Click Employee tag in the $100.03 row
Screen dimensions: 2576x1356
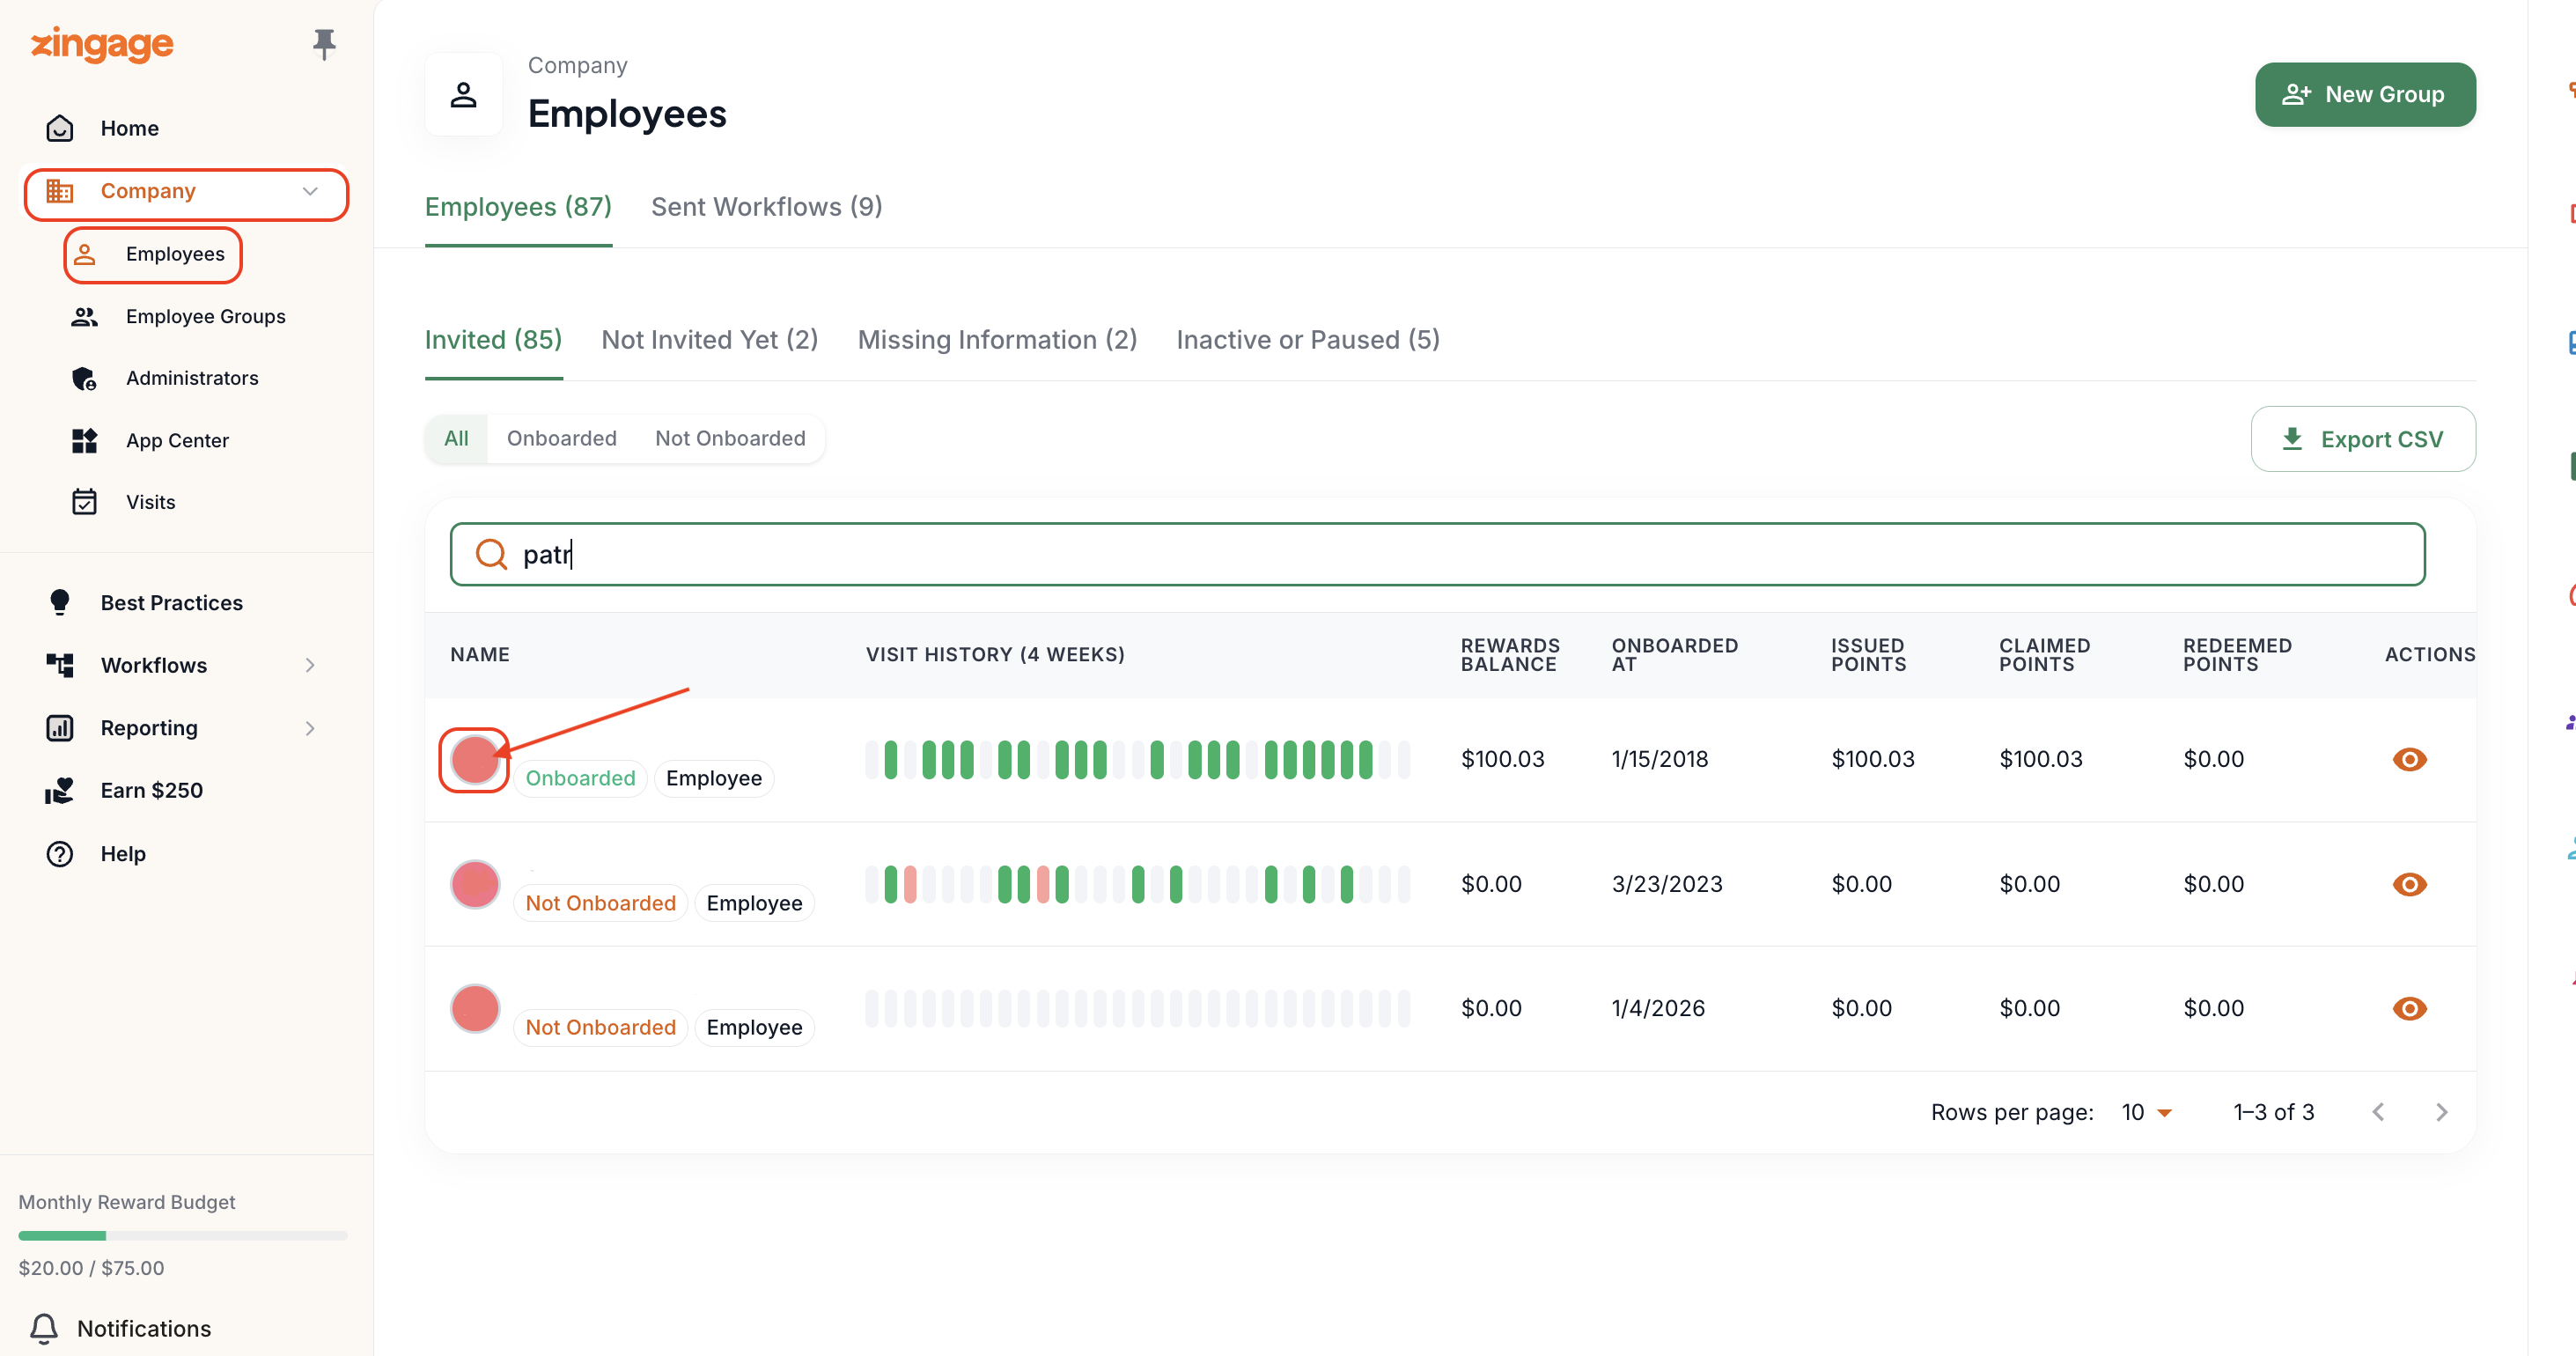714,778
